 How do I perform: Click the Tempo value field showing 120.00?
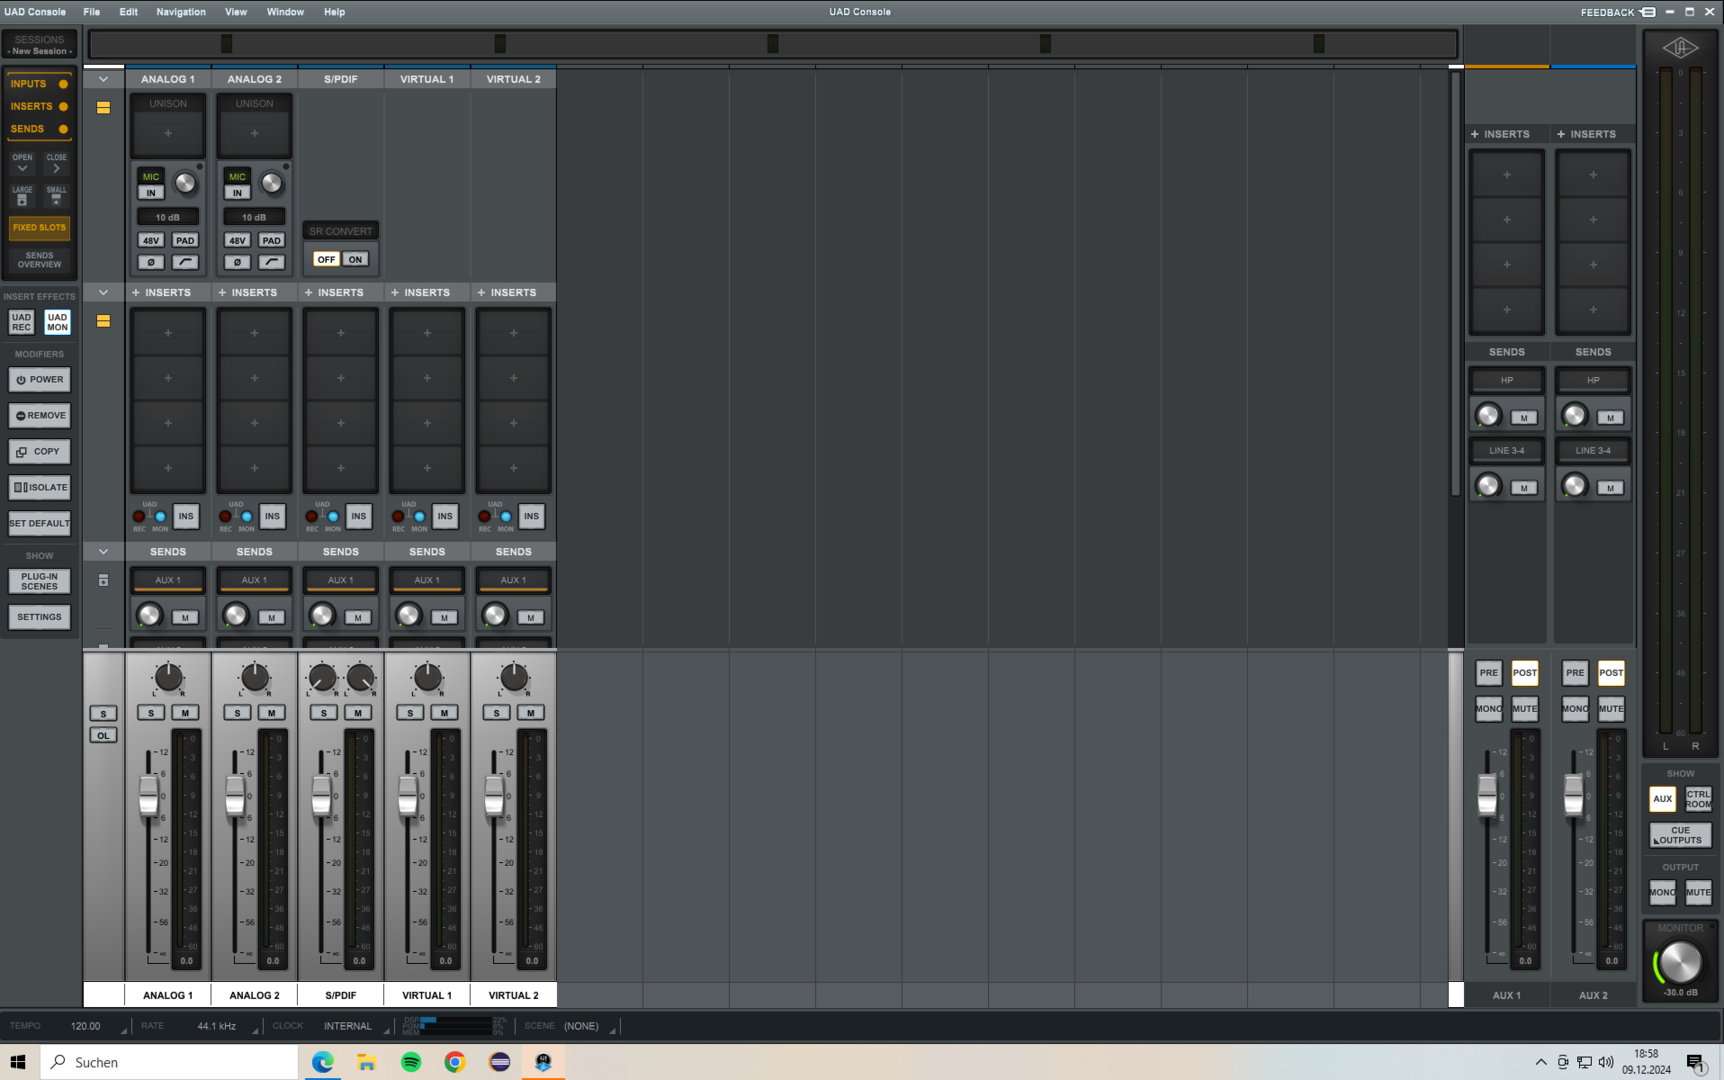tap(85, 1026)
